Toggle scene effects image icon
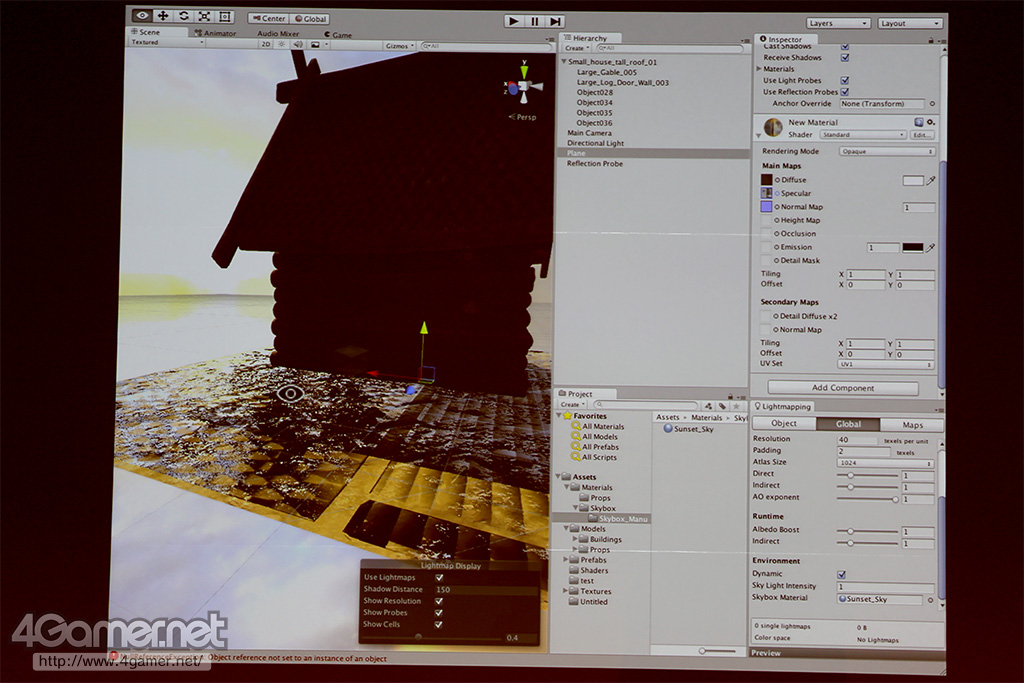This screenshot has width=1024, height=683. coord(315,45)
